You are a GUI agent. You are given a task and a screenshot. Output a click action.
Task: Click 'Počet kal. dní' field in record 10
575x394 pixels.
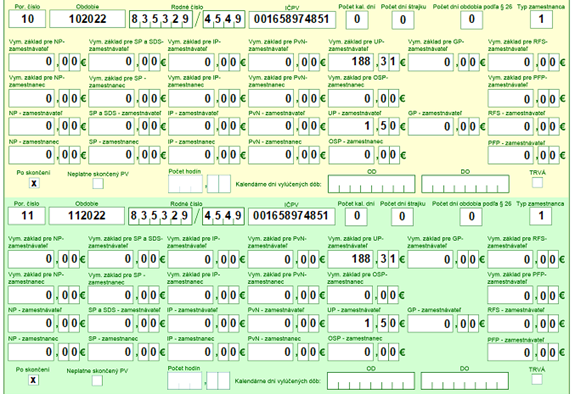click(357, 20)
